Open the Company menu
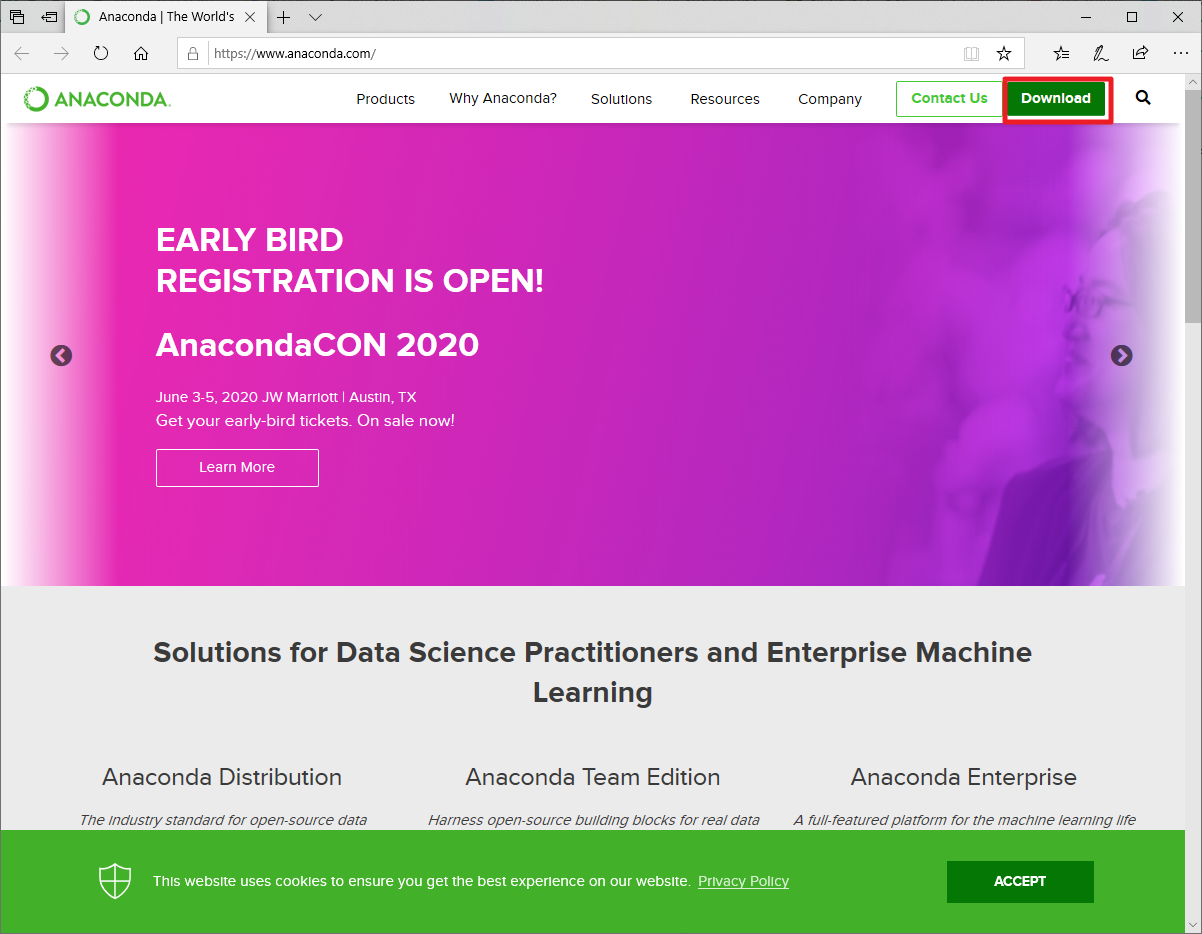1202x934 pixels. (x=830, y=99)
